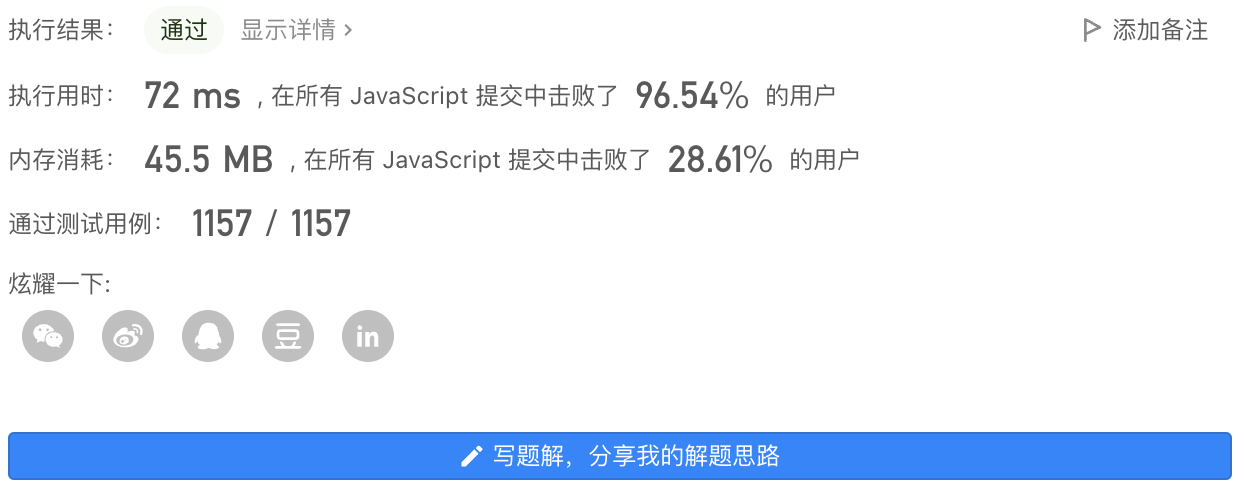Viewport: 1244px width, 490px height.
Task: Select the 72 ms runtime value
Action: [193, 96]
